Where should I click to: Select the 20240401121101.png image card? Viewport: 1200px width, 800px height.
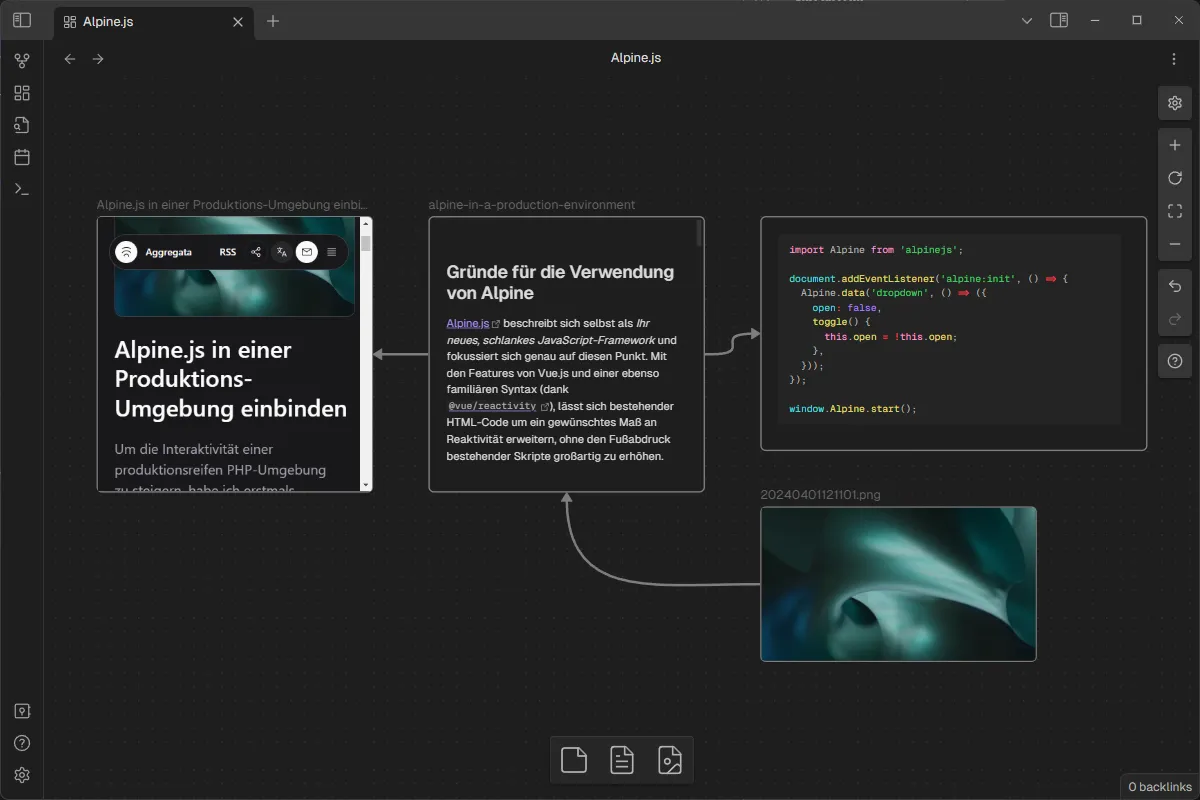898,583
